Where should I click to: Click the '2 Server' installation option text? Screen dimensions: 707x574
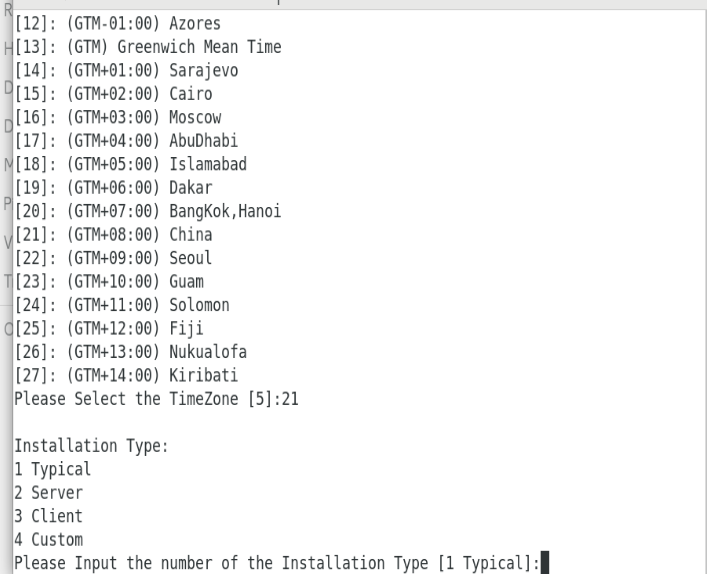tap(48, 492)
